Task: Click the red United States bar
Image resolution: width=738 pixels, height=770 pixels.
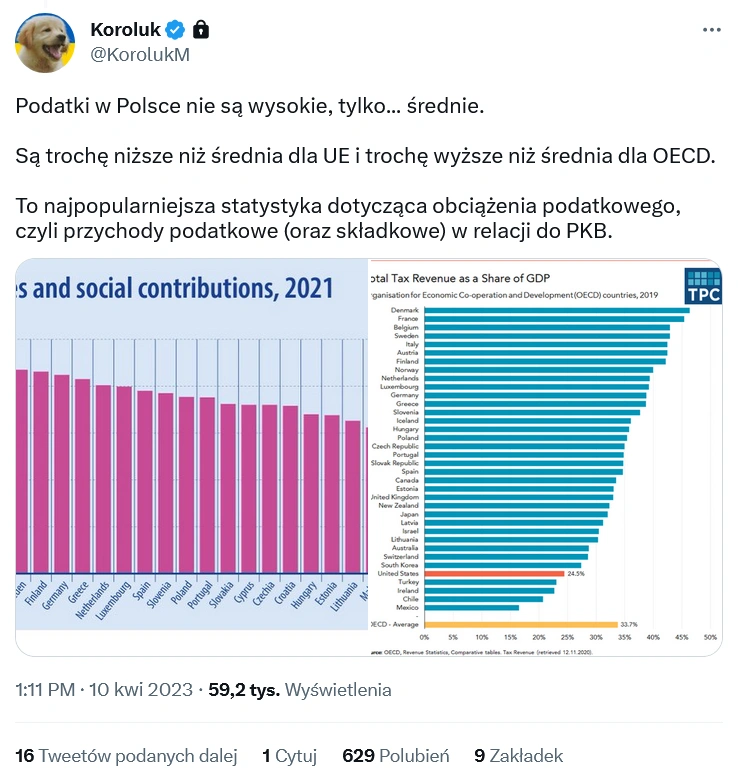Action: coord(494,574)
